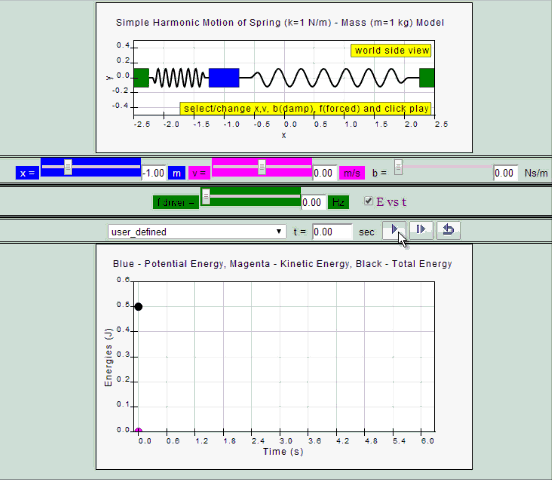The width and height of the screenshot is (552, 480).
Task: Click the f driver frequency slider handle
Action: (206, 196)
